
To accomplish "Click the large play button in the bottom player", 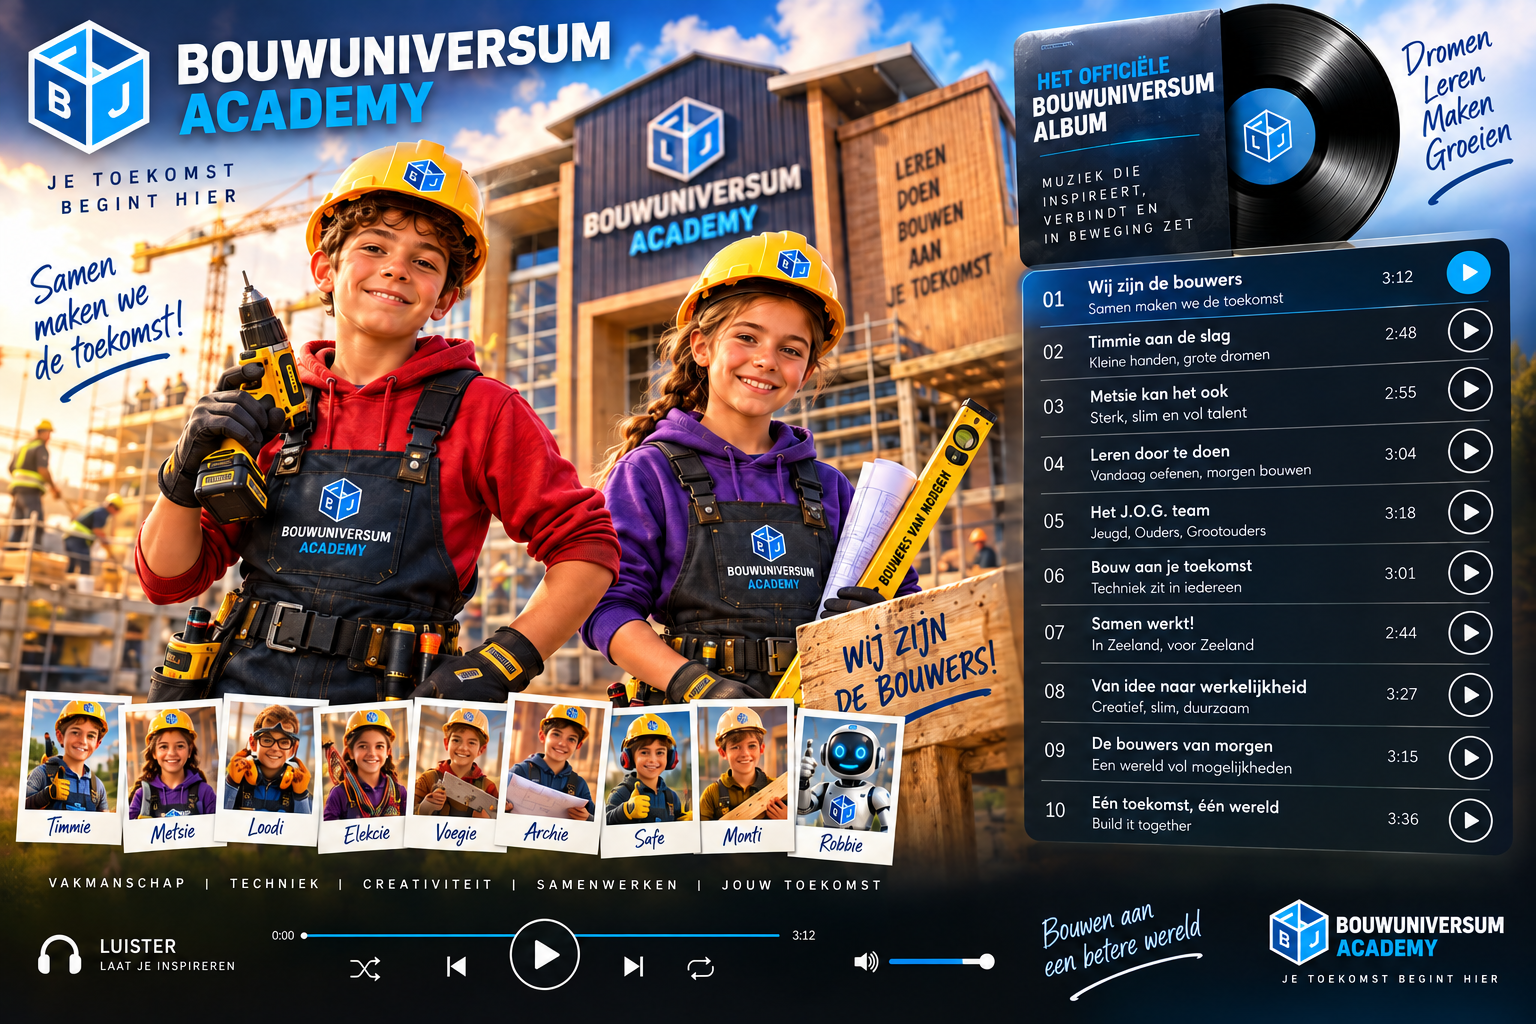I will 545,955.
